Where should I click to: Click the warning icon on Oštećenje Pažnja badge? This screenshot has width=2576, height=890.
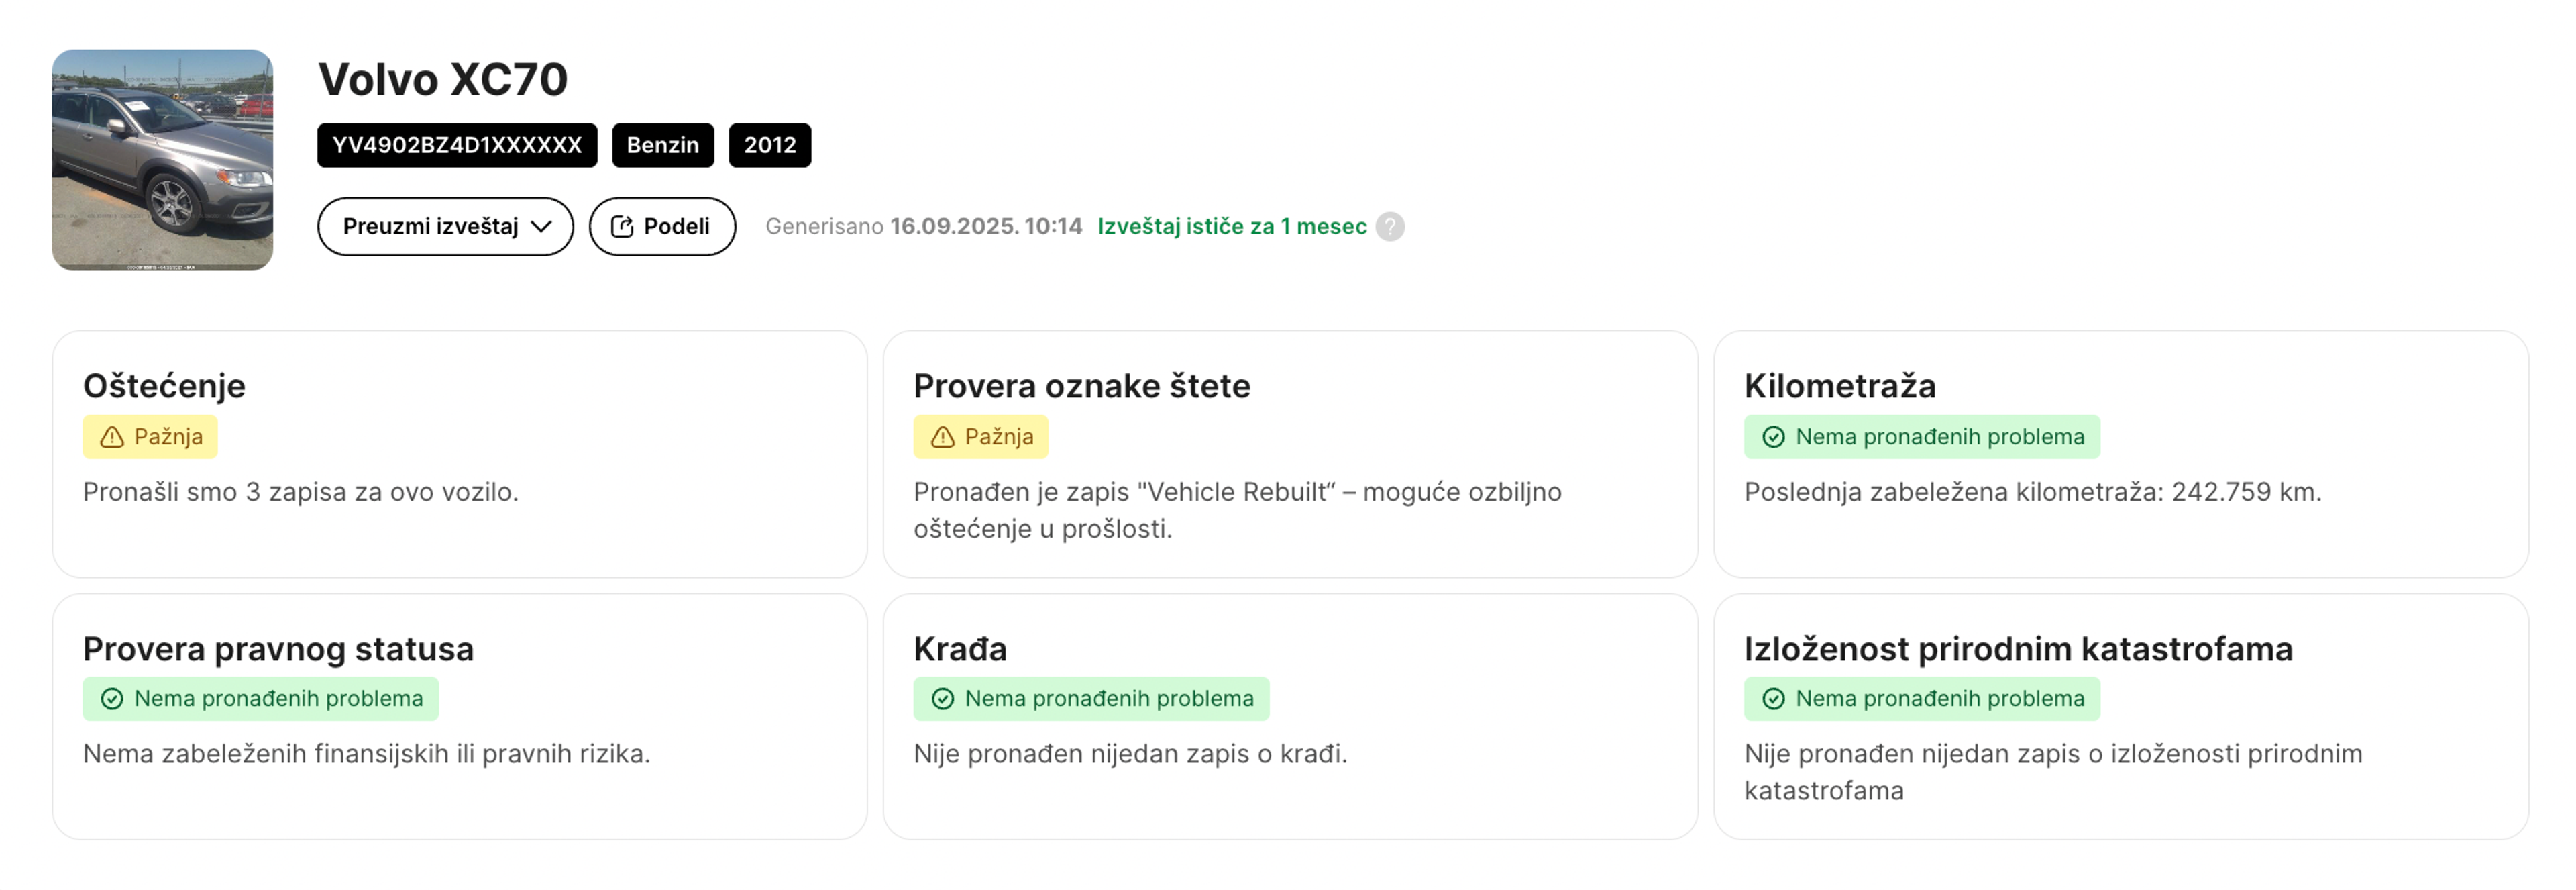(x=112, y=437)
